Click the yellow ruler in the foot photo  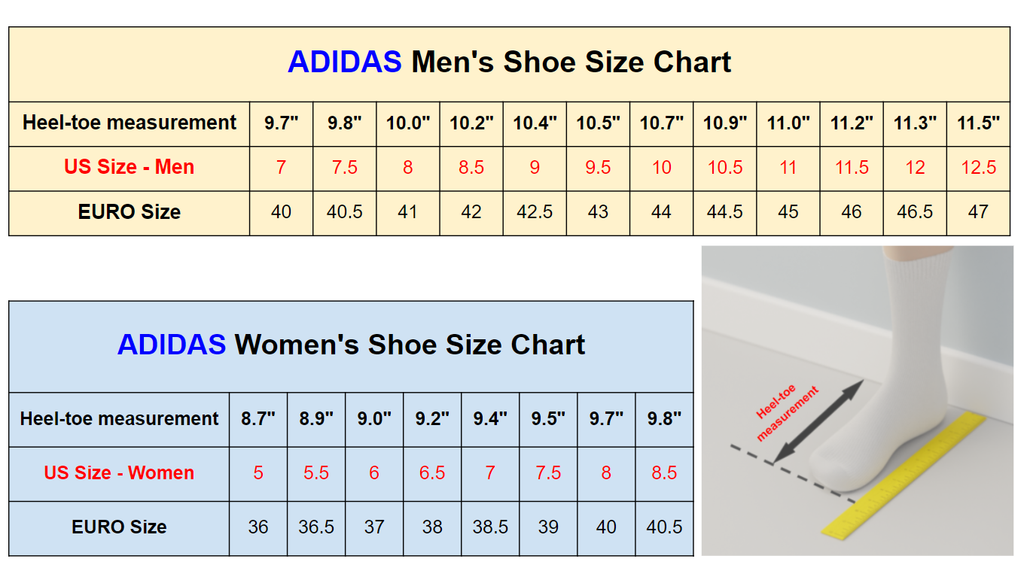coord(904,476)
